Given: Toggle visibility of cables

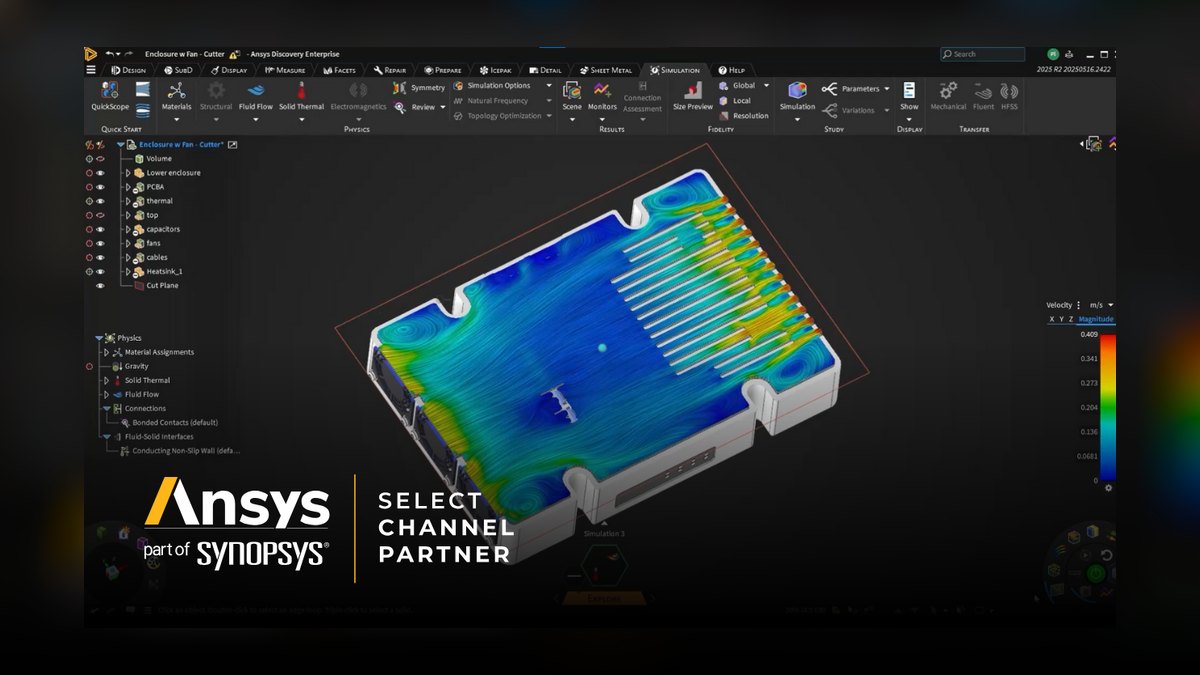Looking at the screenshot, I should pos(100,257).
